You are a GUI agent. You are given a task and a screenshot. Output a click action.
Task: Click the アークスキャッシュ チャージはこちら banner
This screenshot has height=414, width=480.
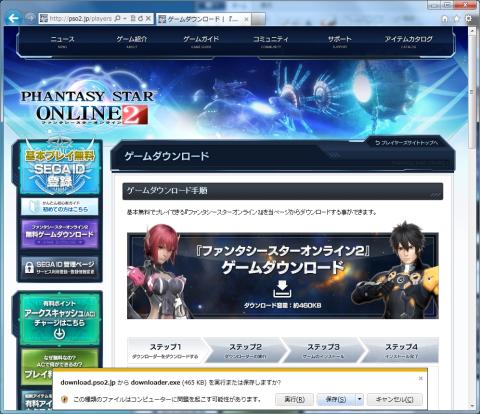pyautogui.click(x=59, y=319)
